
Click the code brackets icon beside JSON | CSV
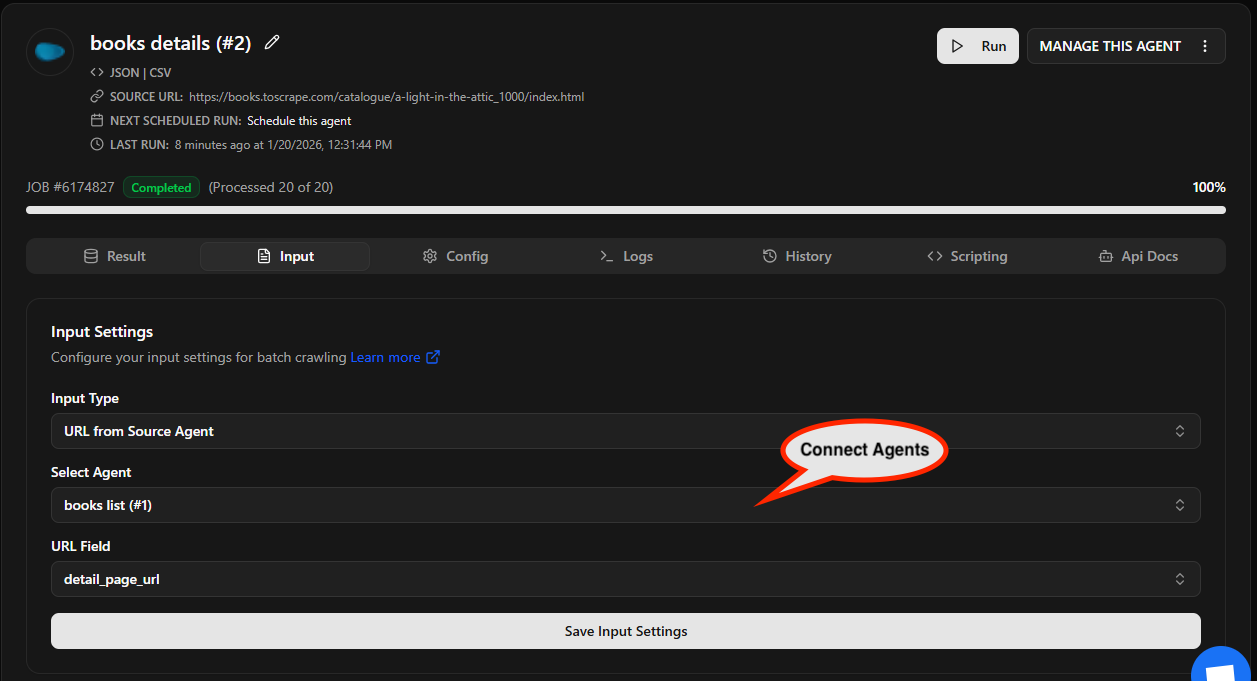(x=97, y=72)
